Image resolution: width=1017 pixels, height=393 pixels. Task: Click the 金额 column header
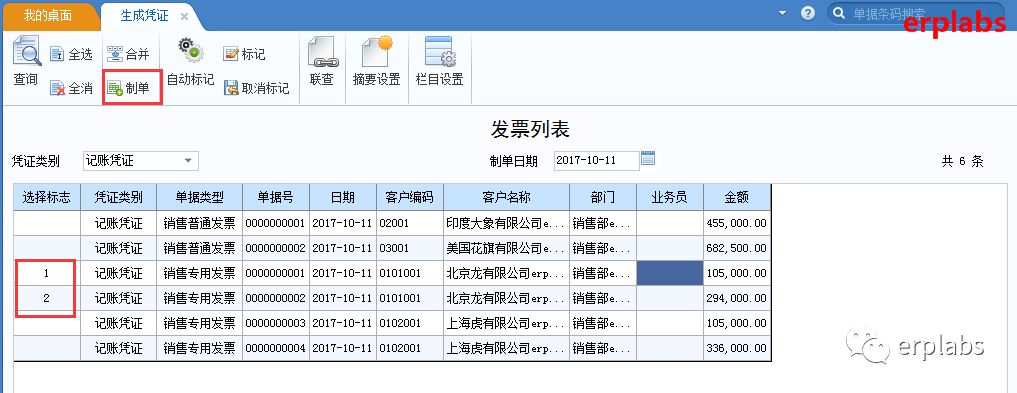(x=737, y=197)
